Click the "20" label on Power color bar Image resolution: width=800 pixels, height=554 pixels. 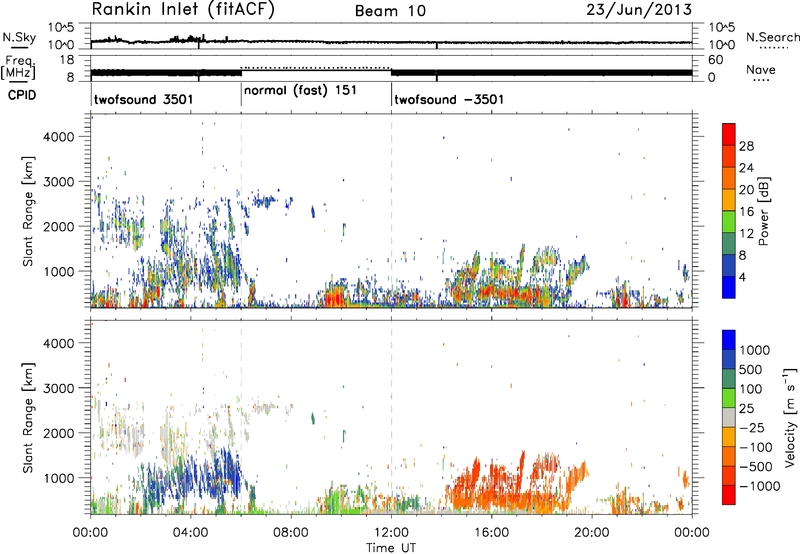[746, 190]
